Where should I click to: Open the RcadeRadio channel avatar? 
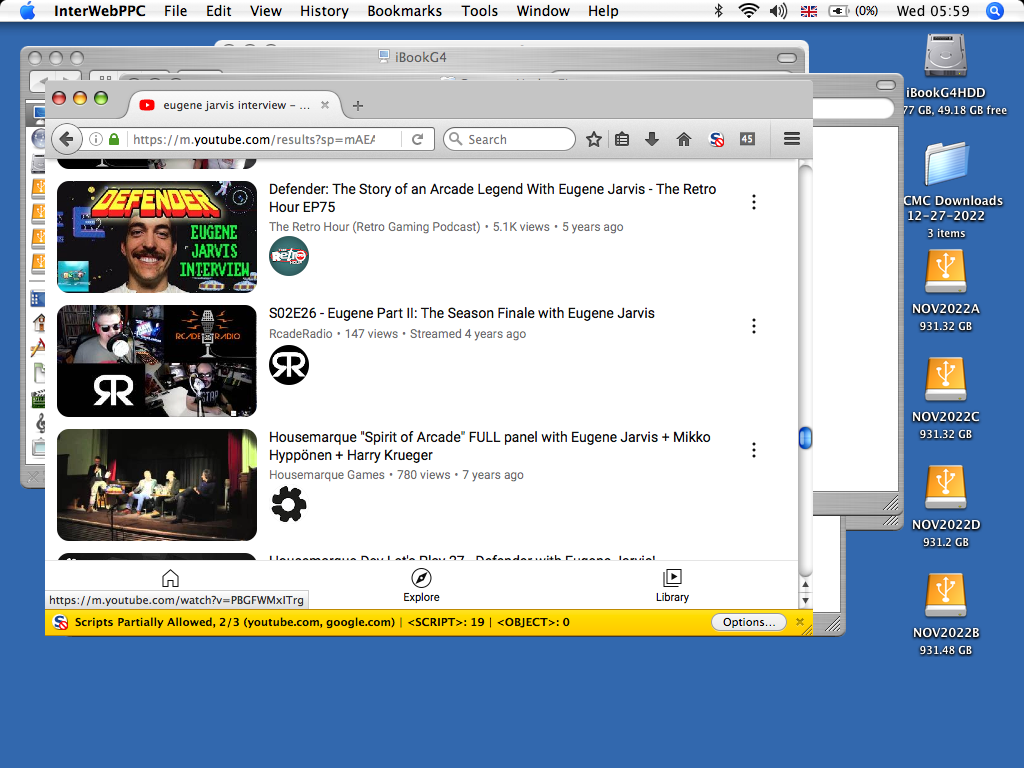click(x=289, y=365)
